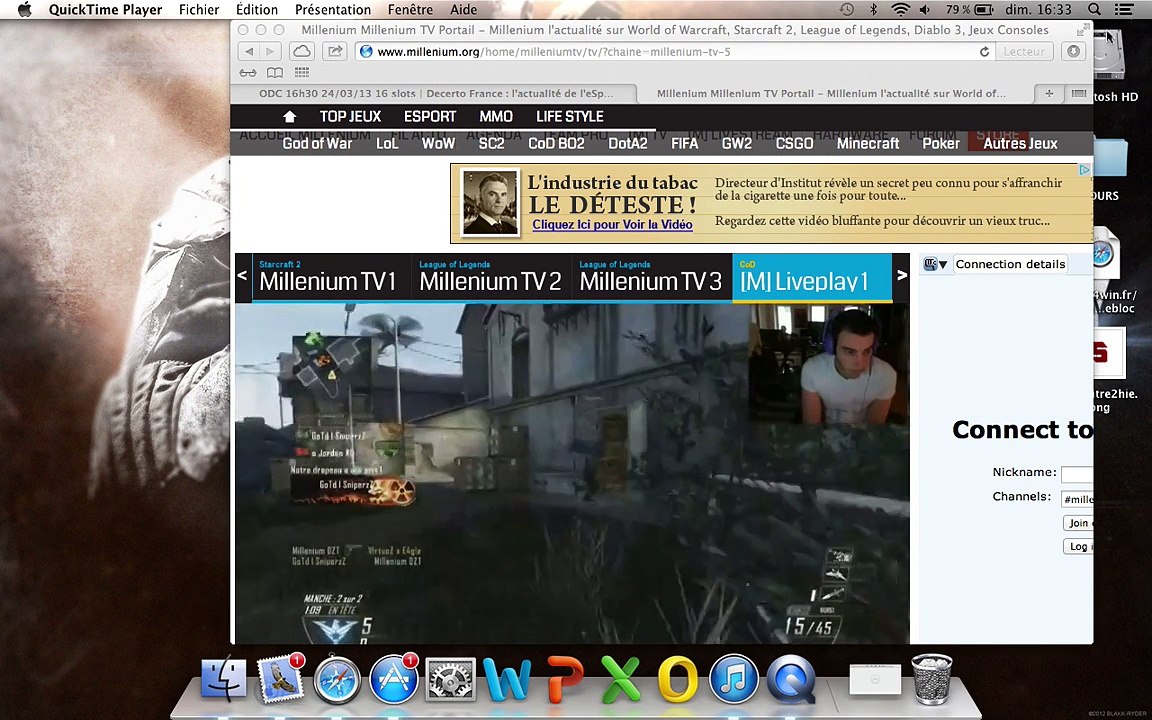
Task: Click the Safari Share button
Action: pos(335,51)
